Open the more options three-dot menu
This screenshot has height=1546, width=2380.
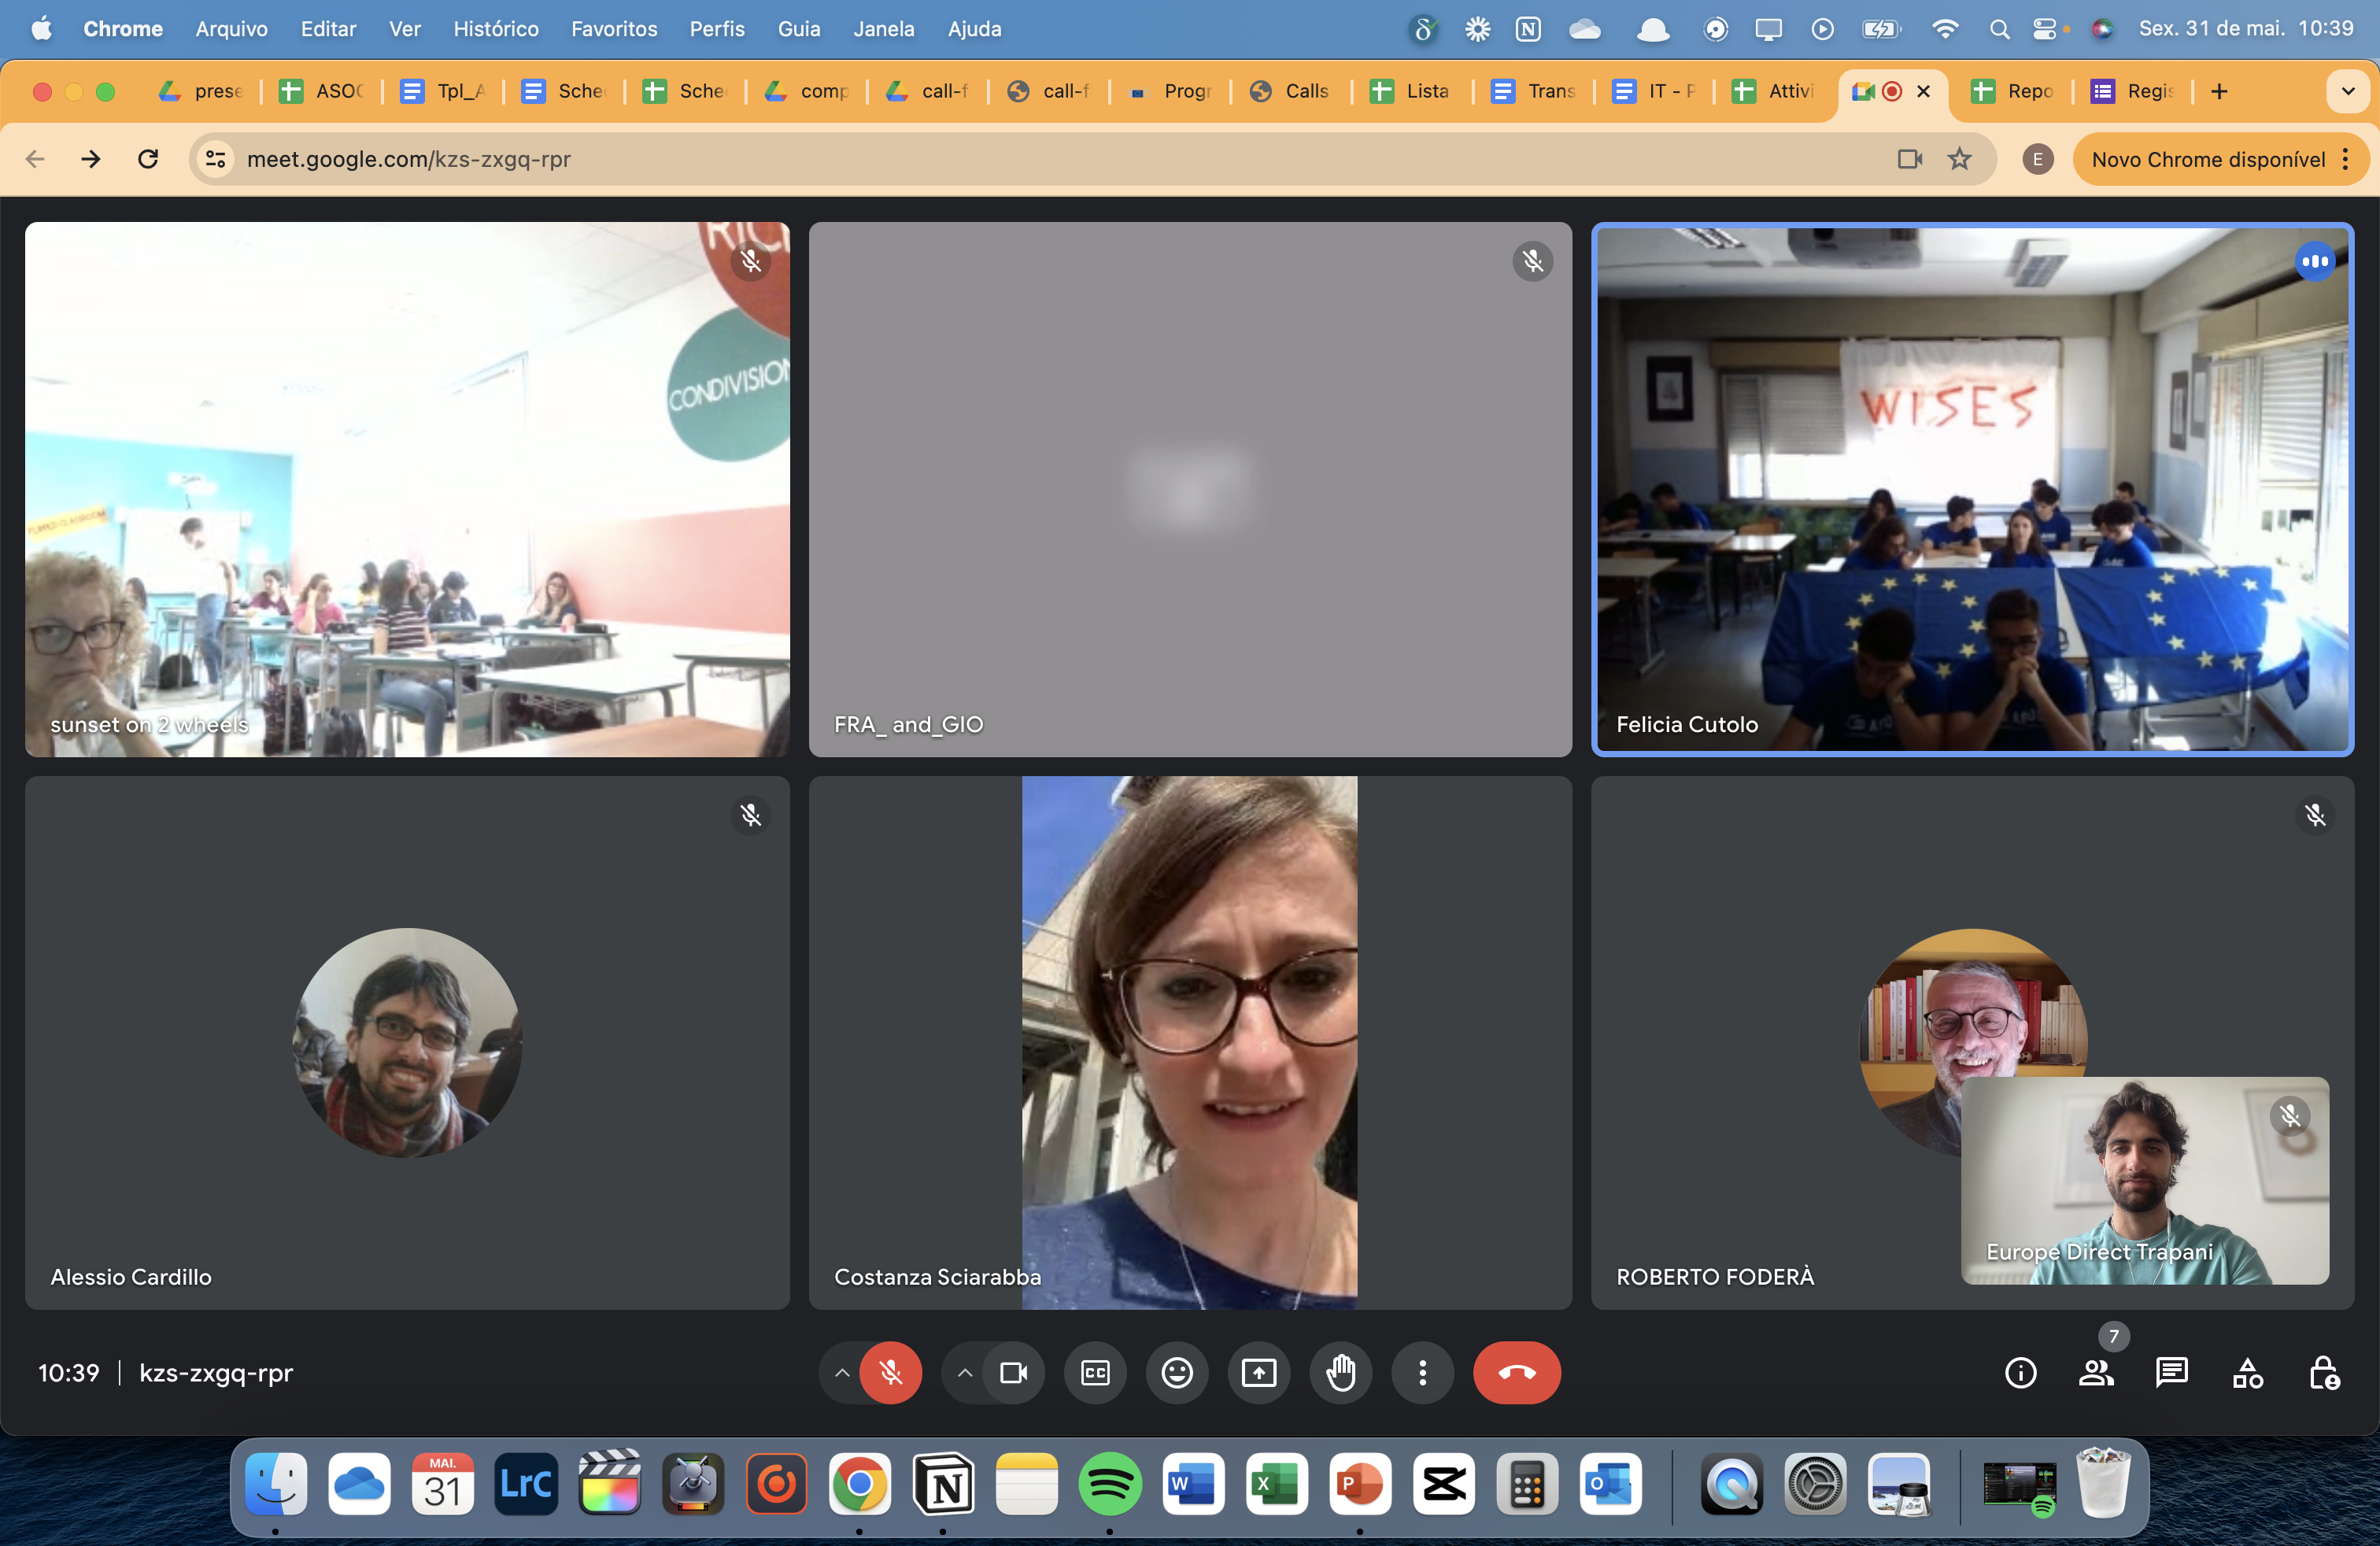pos(1423,1373)
